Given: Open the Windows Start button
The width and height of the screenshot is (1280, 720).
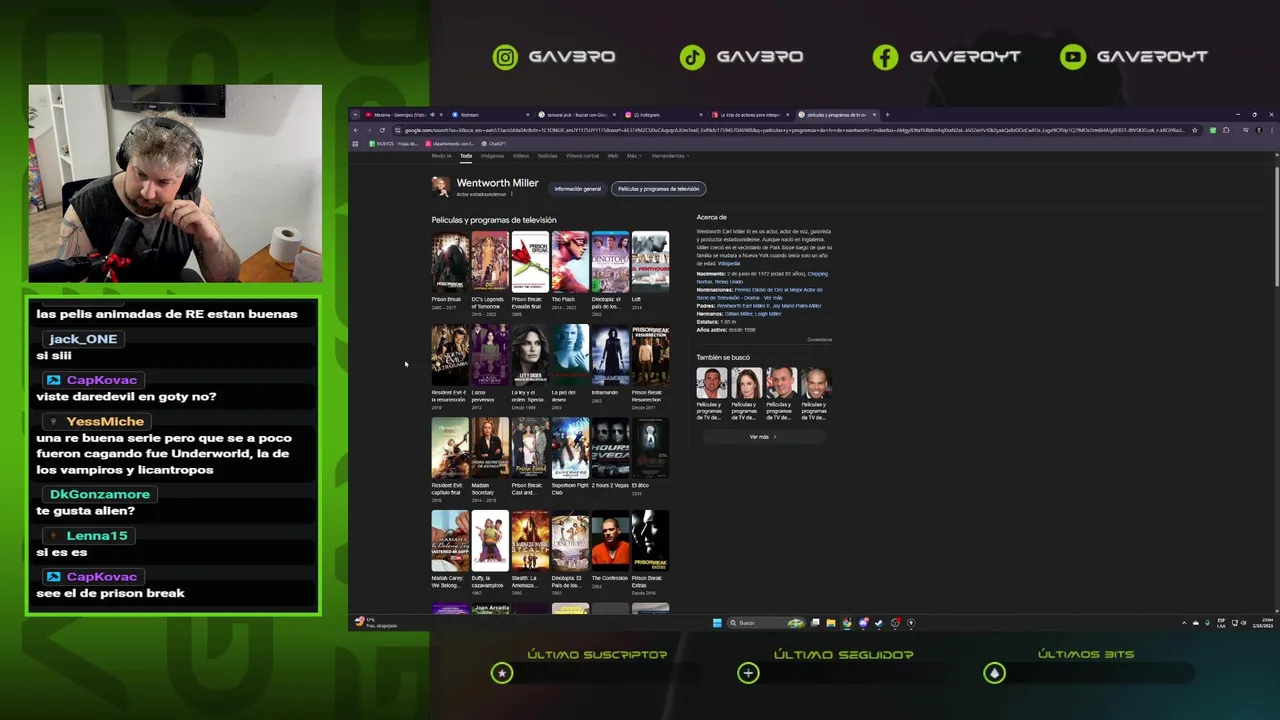Looking at the screenshot, I should click(x=717, y=623).
